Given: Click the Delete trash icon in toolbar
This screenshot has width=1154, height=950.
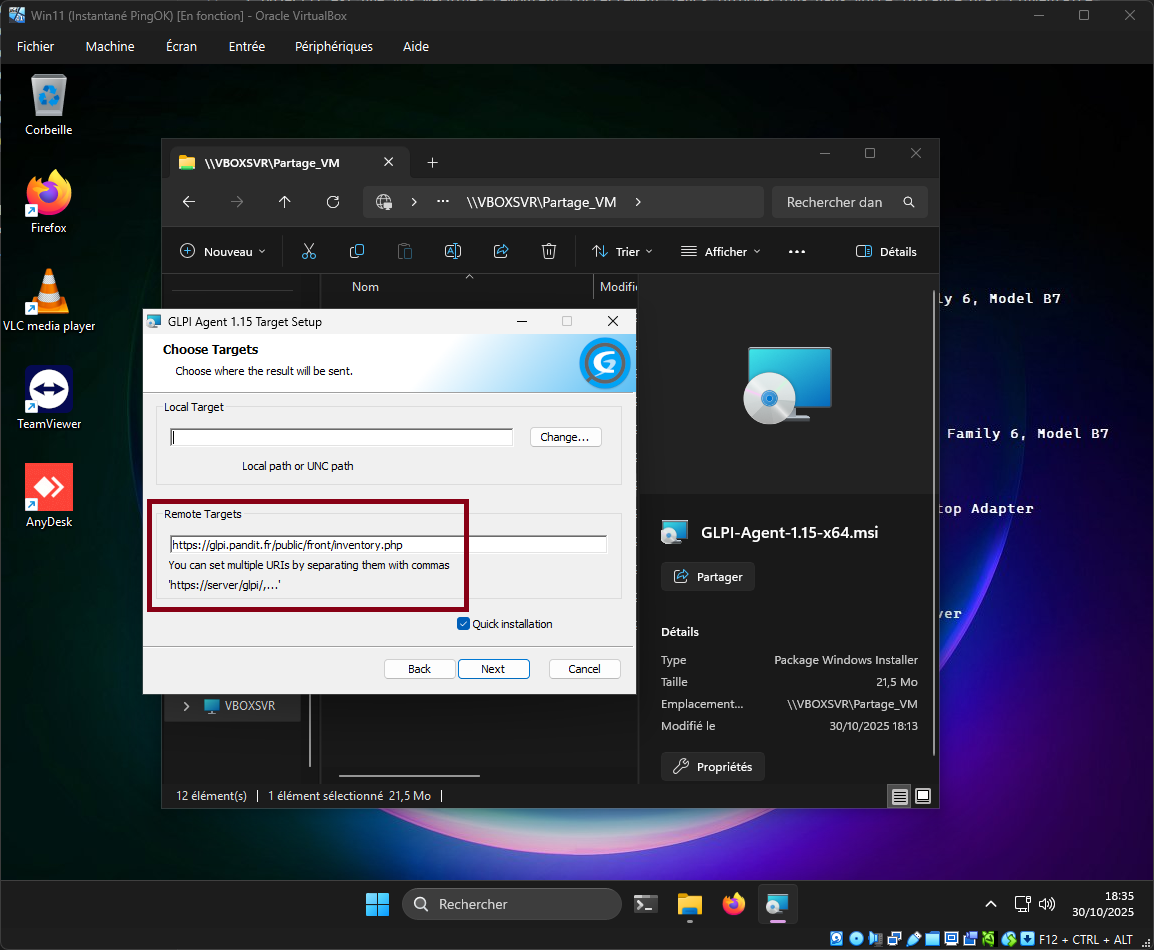Looking at the screenshot, I should pos(549,252).
